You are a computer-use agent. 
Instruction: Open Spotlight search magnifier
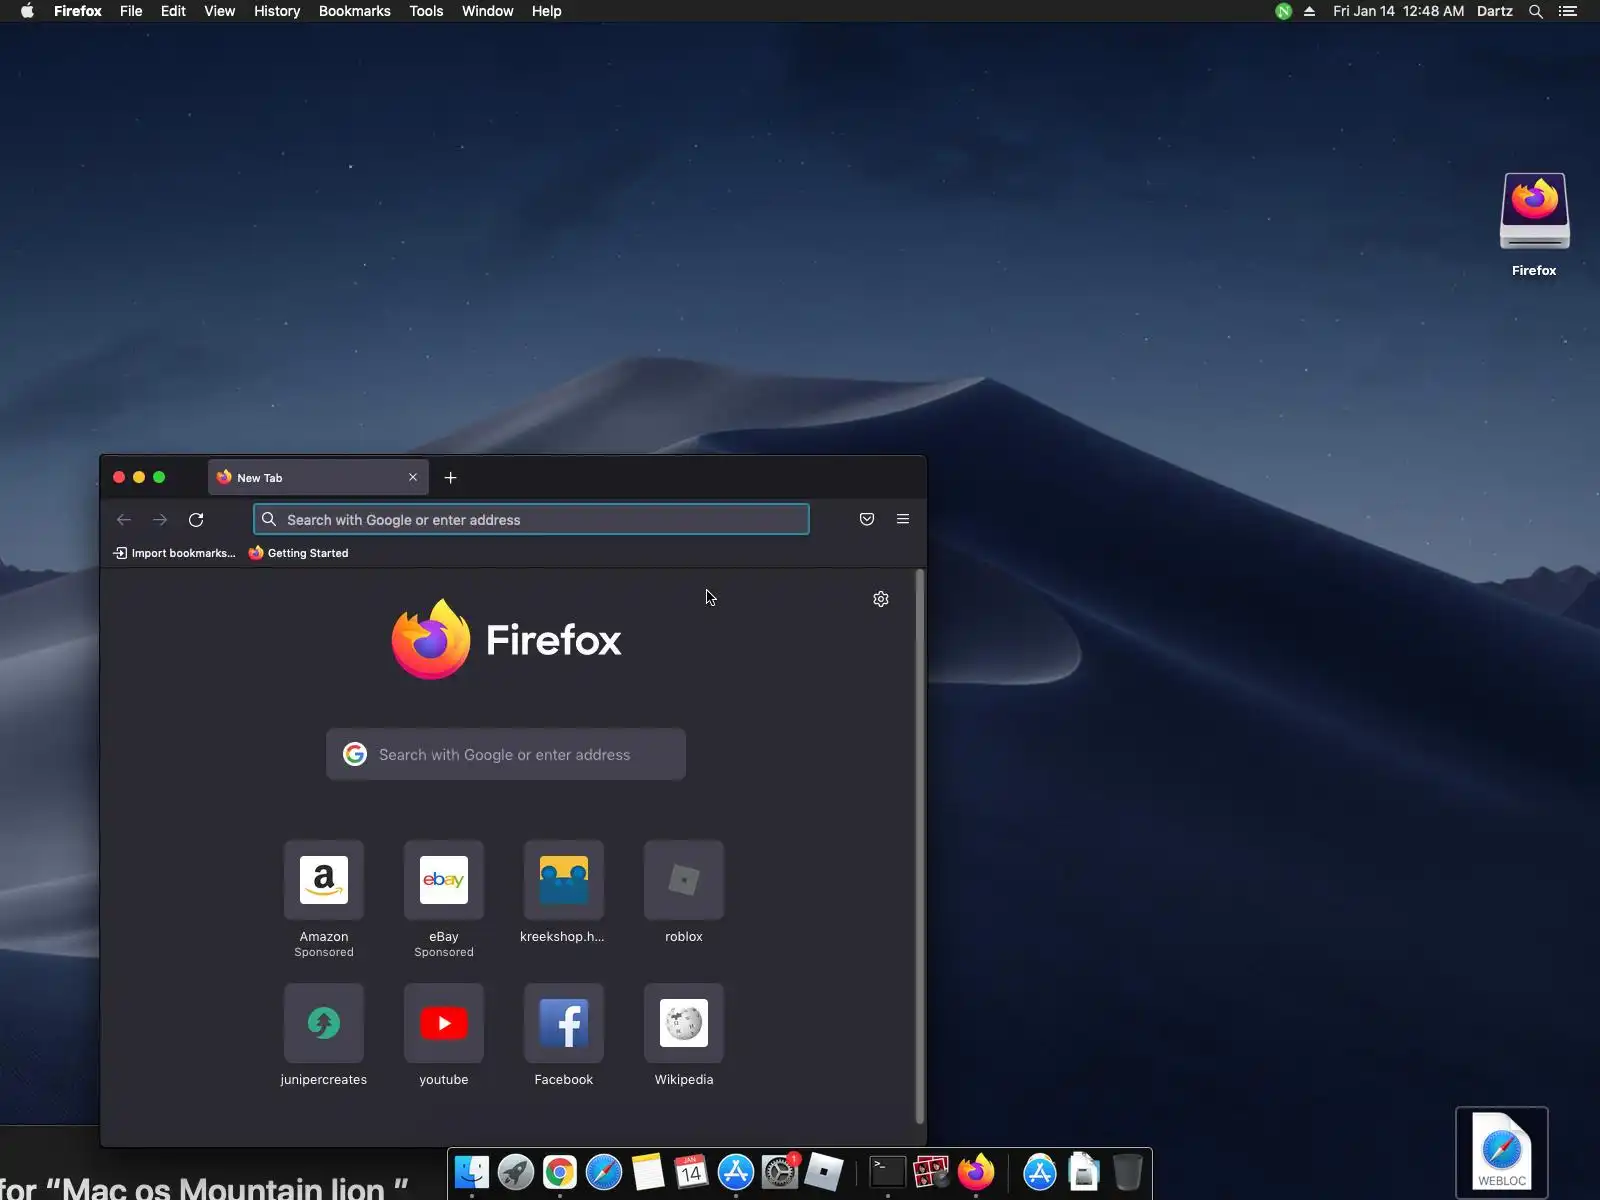1536,11
